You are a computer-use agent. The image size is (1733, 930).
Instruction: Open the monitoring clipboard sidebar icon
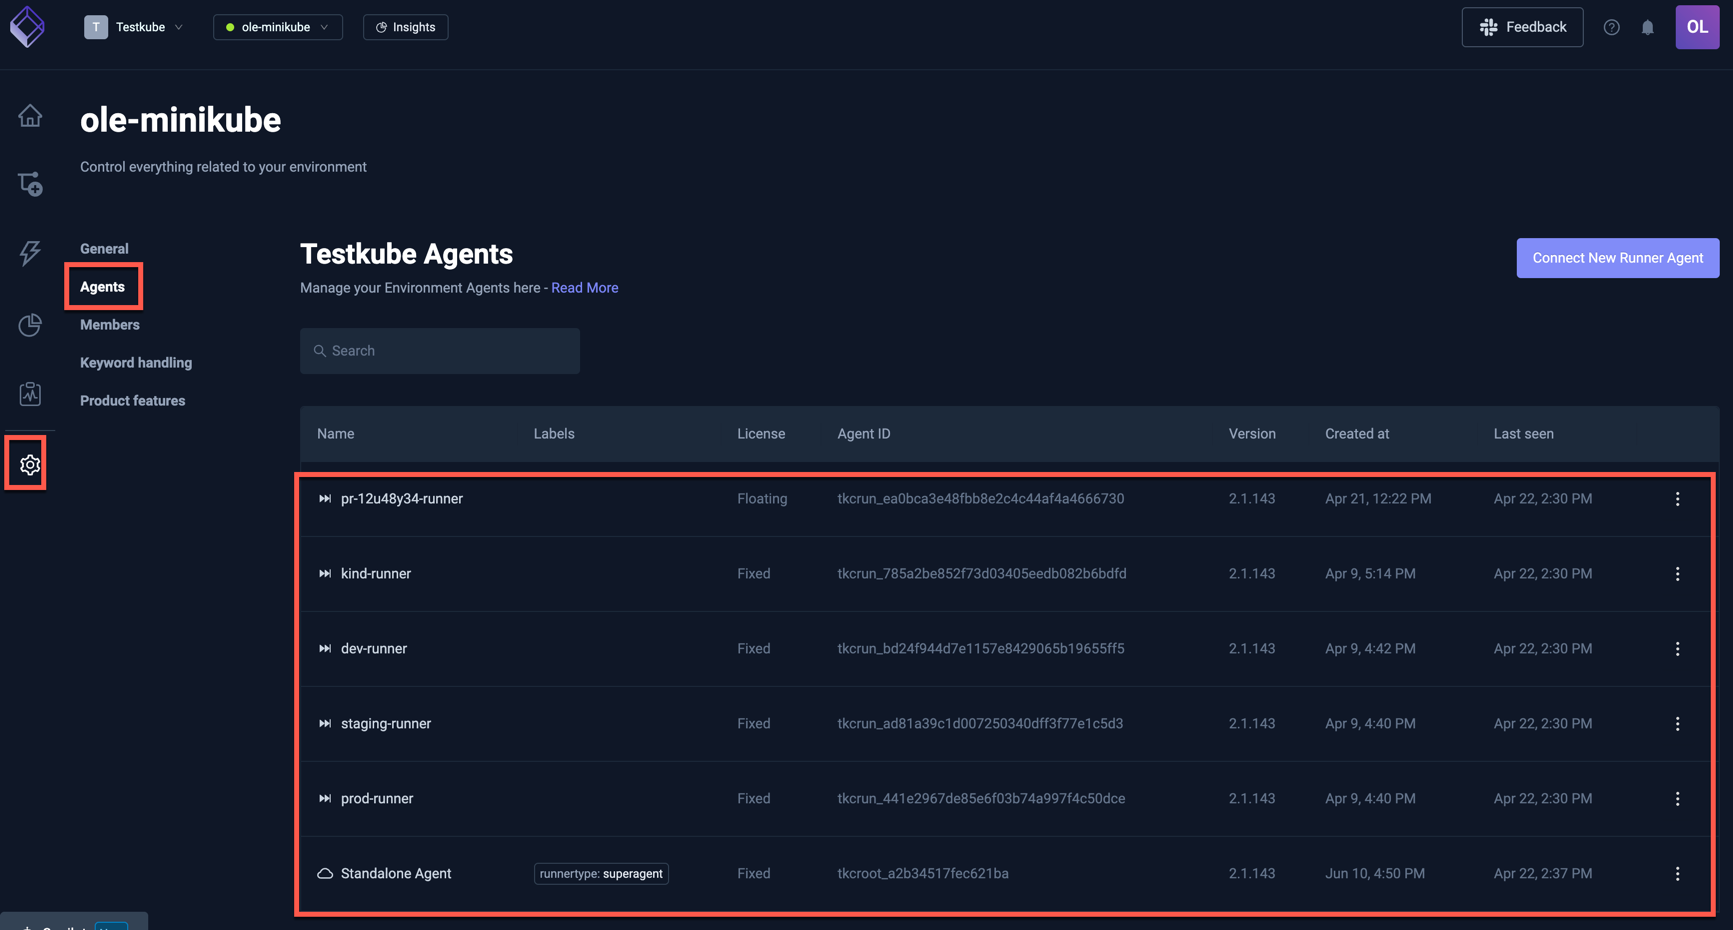coord(30,393)
